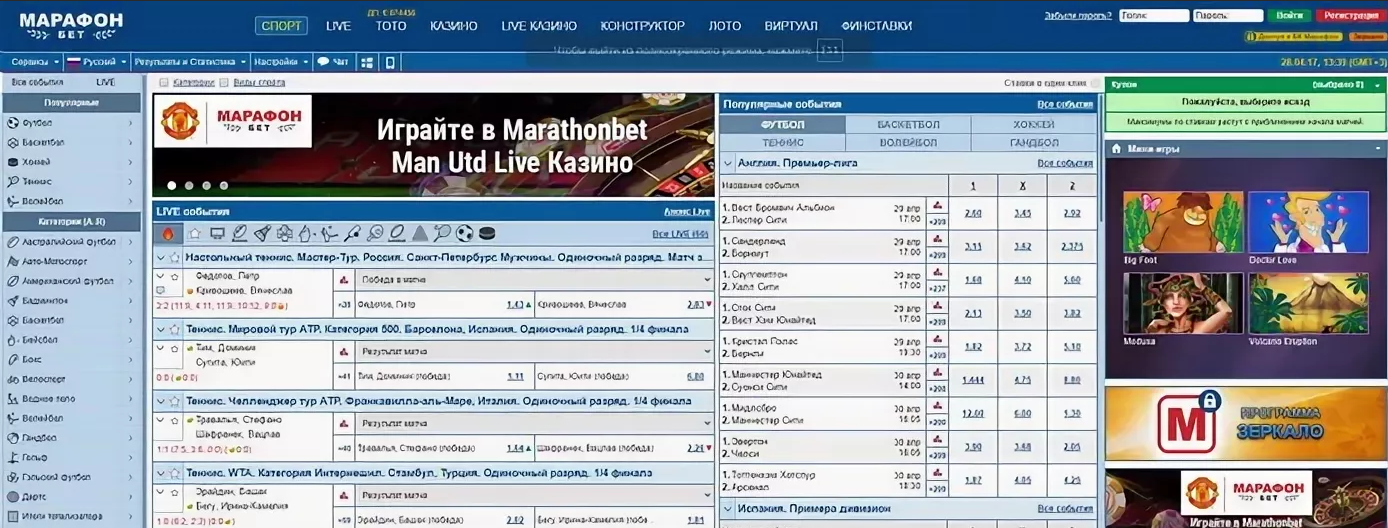Favorite the Настольный теннис league star
Viewport: 1388px width, 528px height.
(174, 257)
